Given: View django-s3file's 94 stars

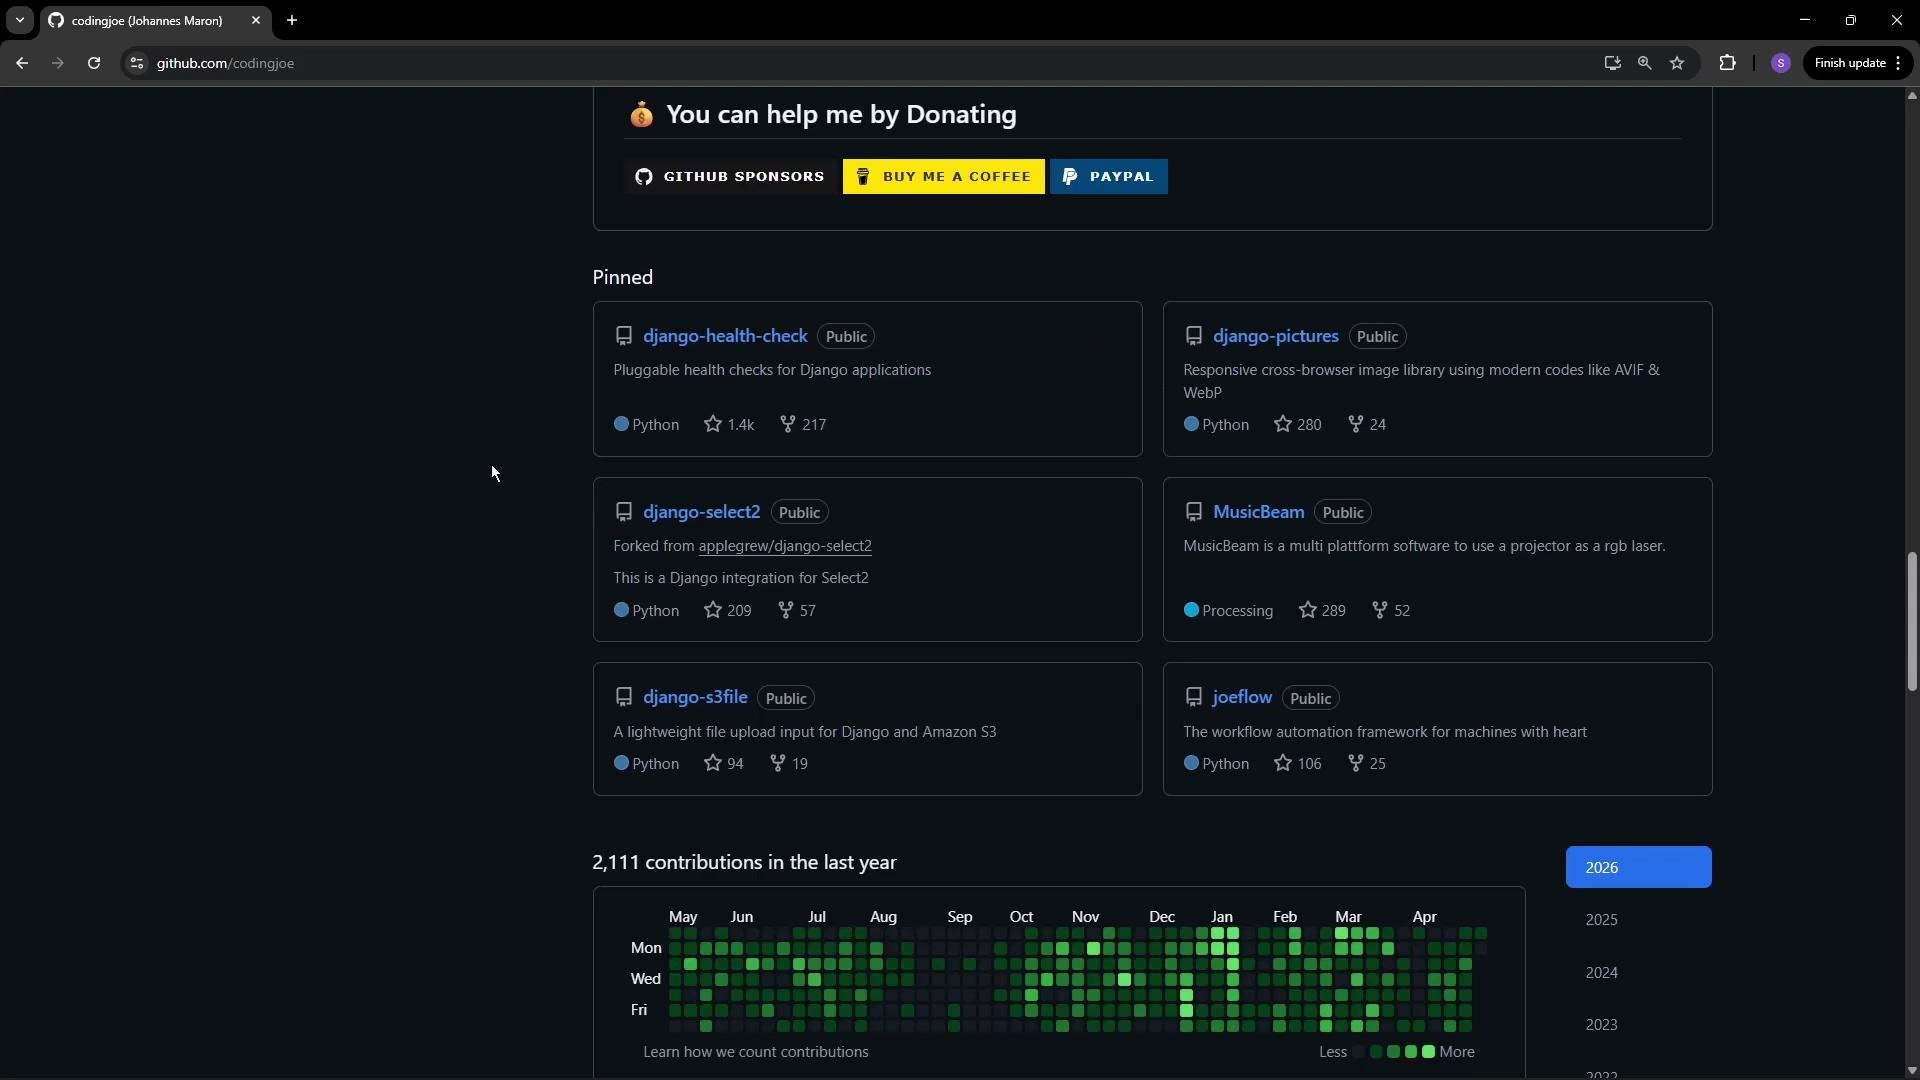Looking at the screenshot, I should point(724,764).
